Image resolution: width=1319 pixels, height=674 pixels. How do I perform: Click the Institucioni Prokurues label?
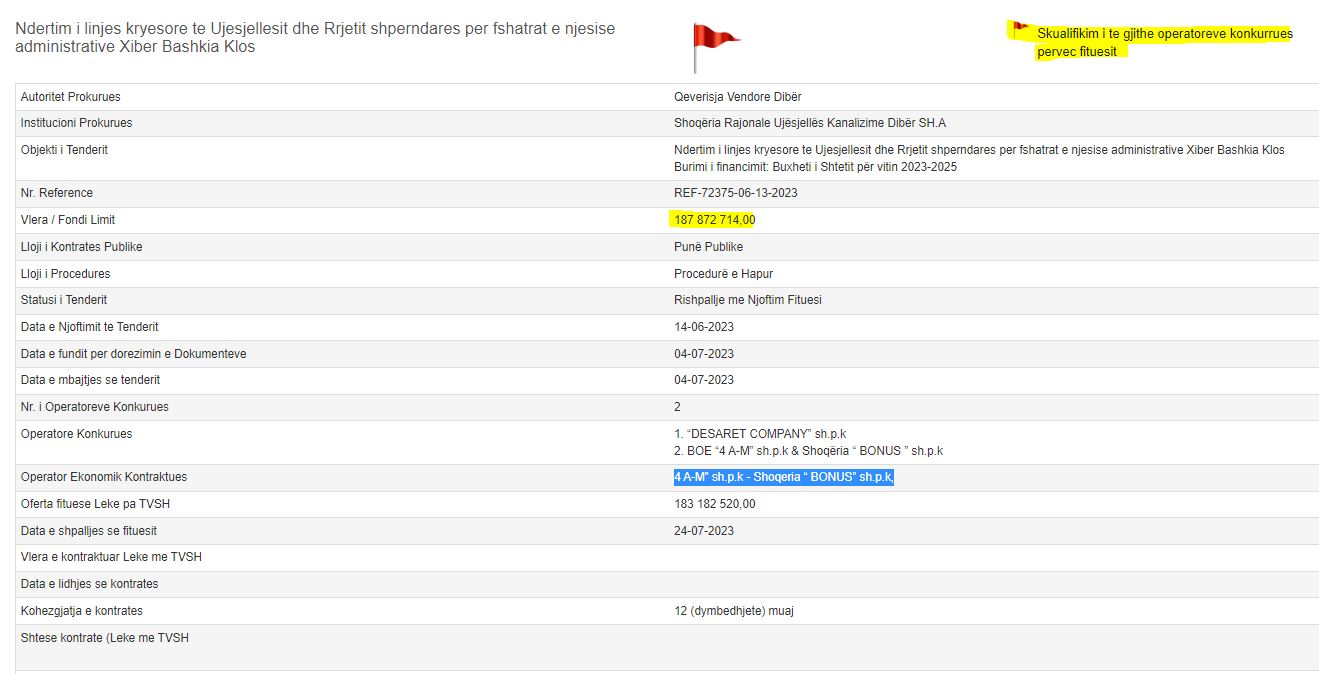click(76, 123)
